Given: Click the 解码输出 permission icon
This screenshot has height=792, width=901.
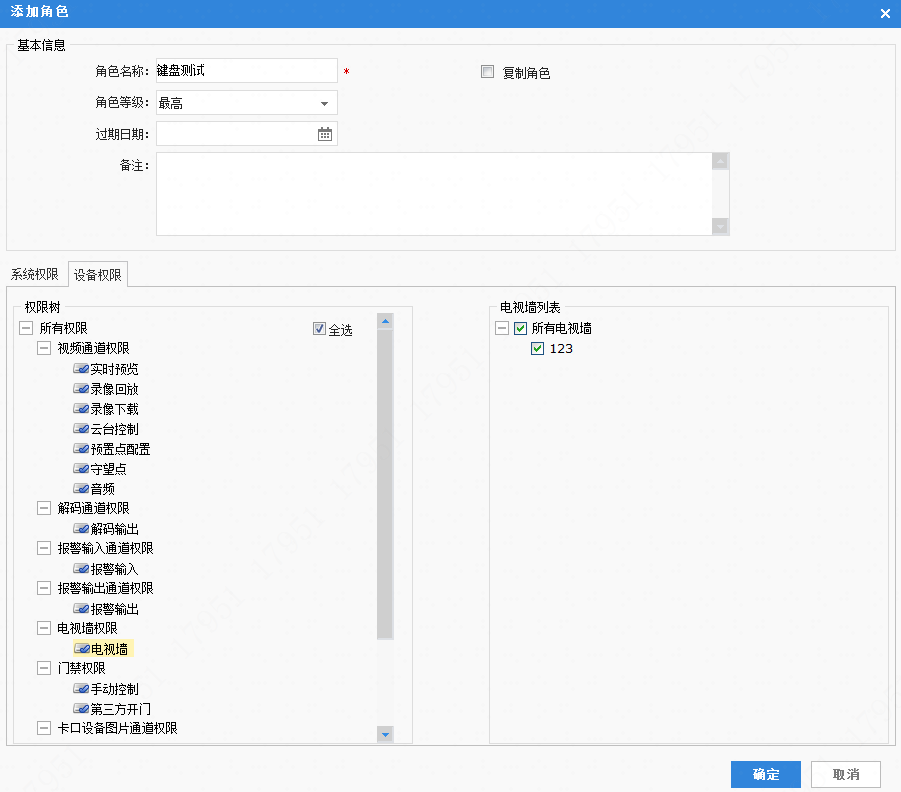Looking at the screenshot, I should (81, 528).
